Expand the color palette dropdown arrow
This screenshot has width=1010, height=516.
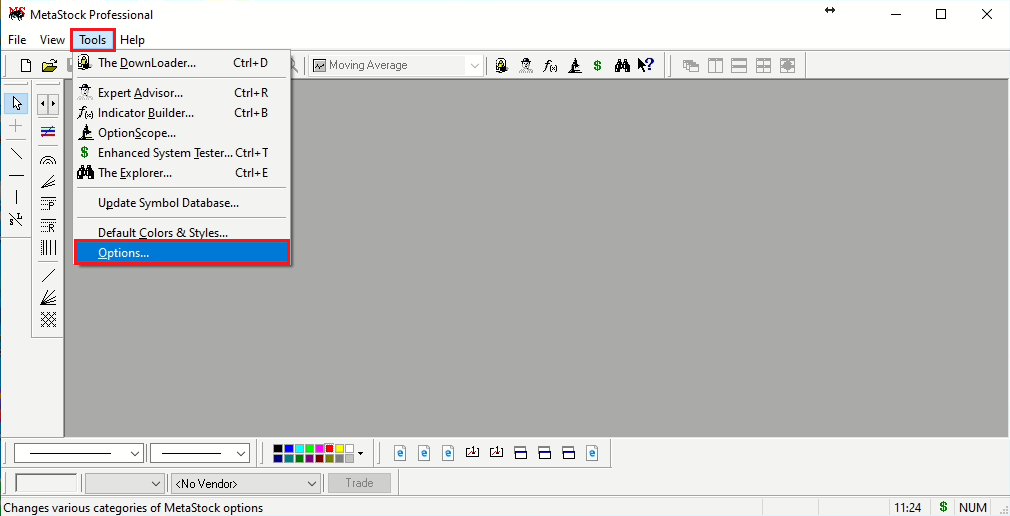coord(361,454)
